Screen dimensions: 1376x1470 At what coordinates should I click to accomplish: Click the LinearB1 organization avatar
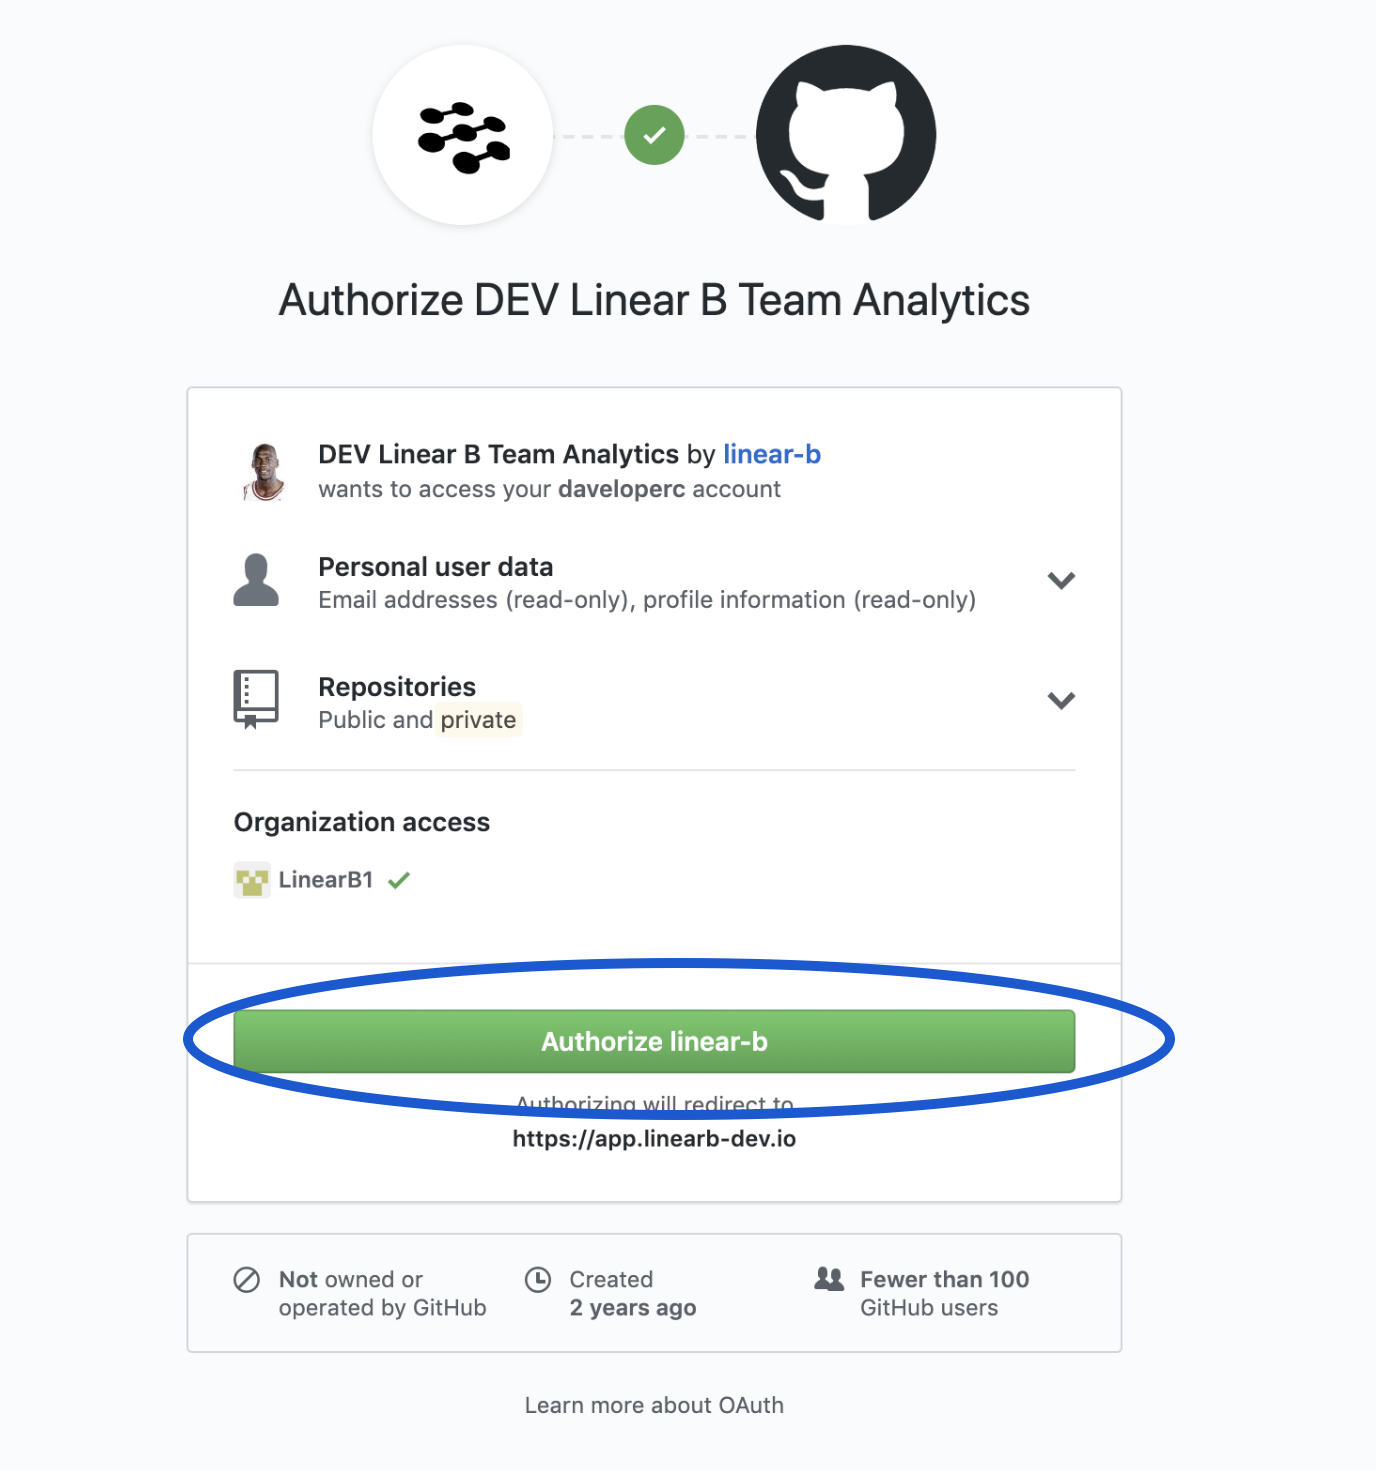252,880
